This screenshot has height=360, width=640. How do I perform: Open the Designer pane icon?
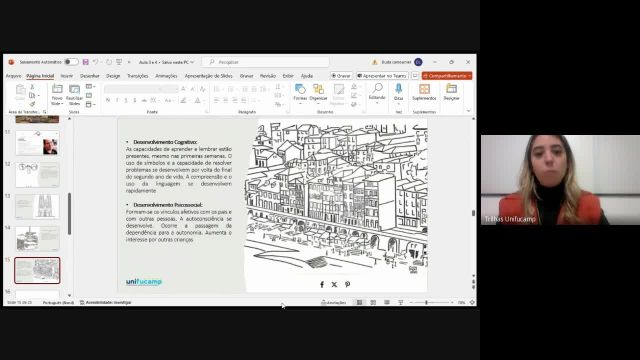pyautogui.click(x=451, y=89)
